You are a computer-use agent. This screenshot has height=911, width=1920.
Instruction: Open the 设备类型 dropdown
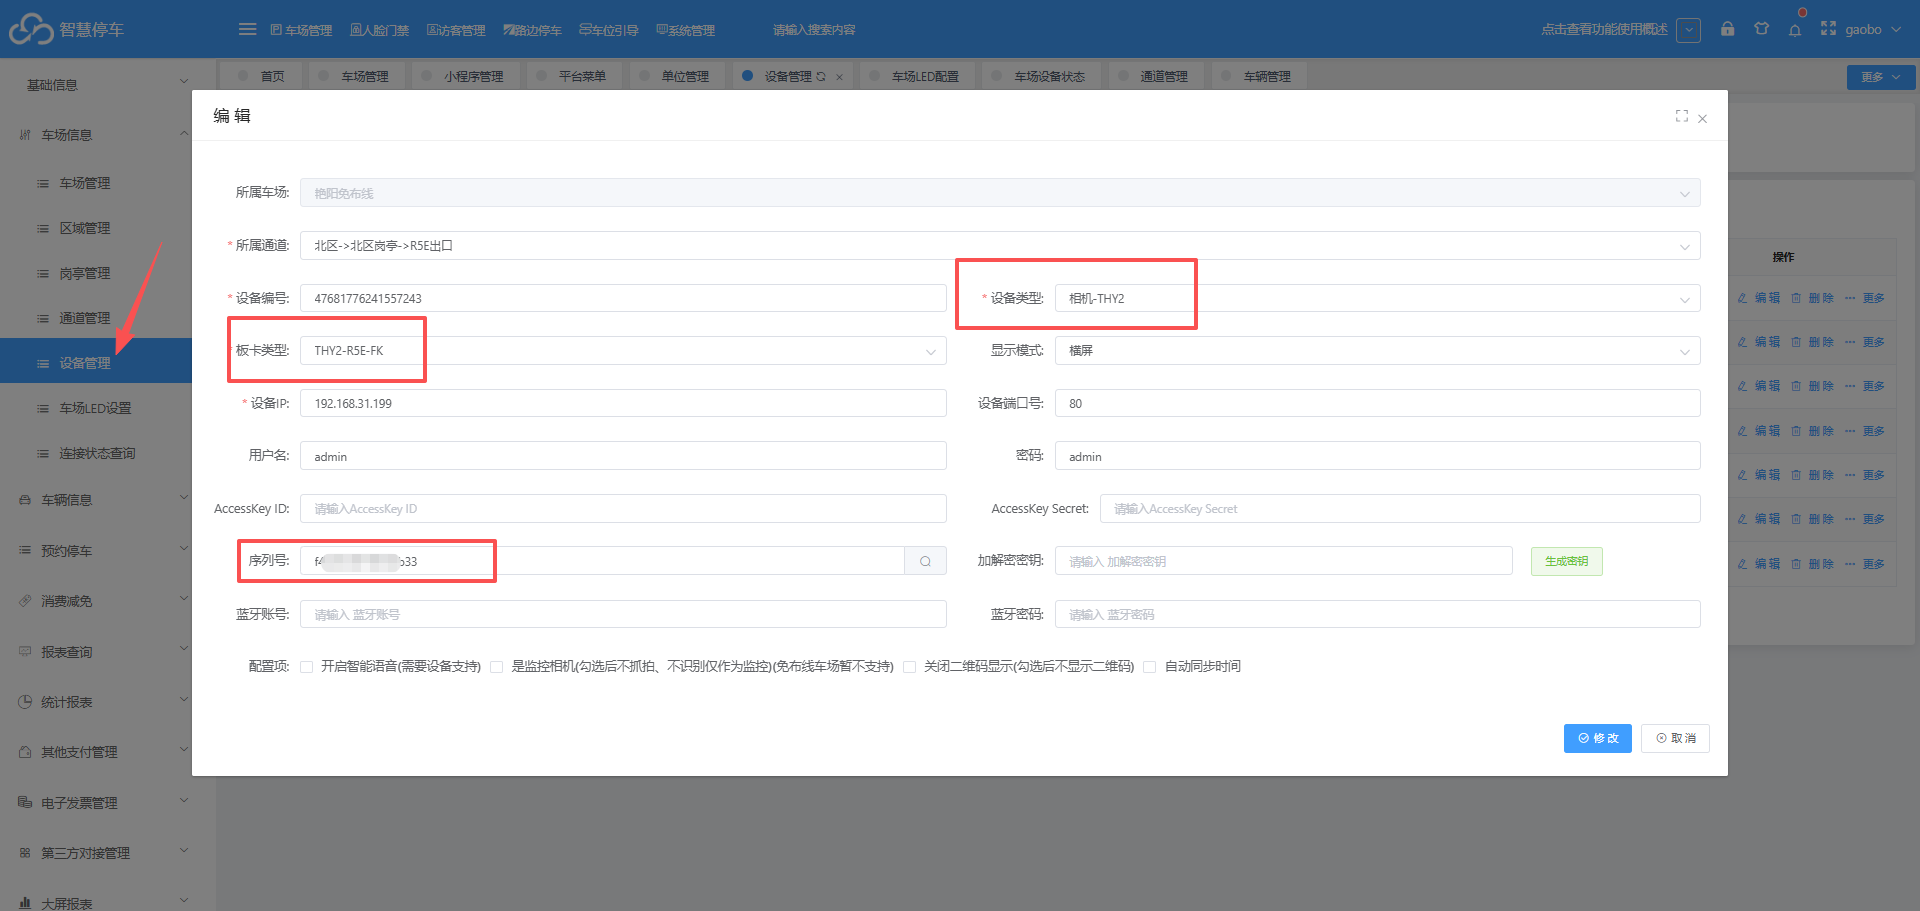(1377, 298)
